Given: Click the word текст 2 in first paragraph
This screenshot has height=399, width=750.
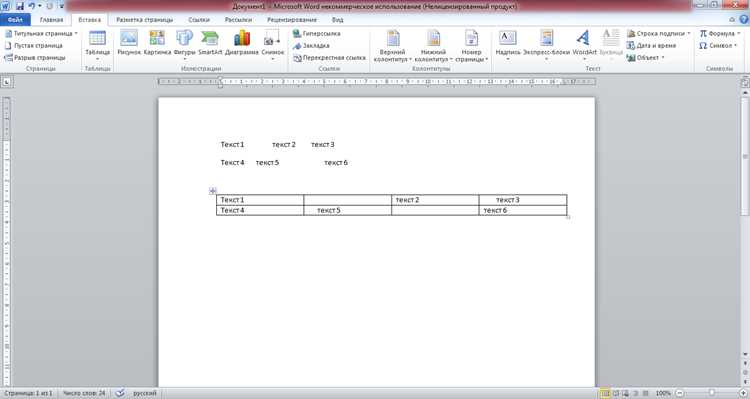Looking at the screenshot, I should point(284,144).
